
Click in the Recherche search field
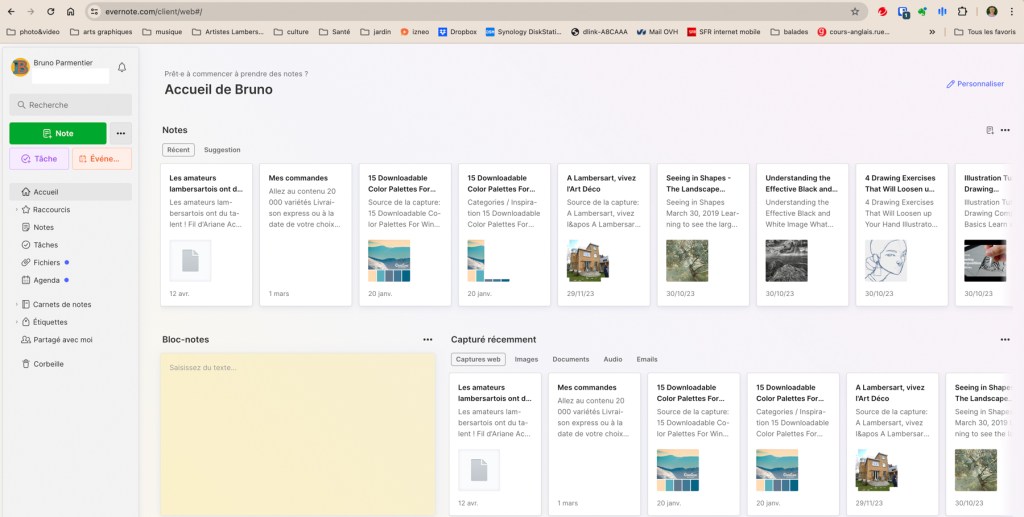coord(71,105)
